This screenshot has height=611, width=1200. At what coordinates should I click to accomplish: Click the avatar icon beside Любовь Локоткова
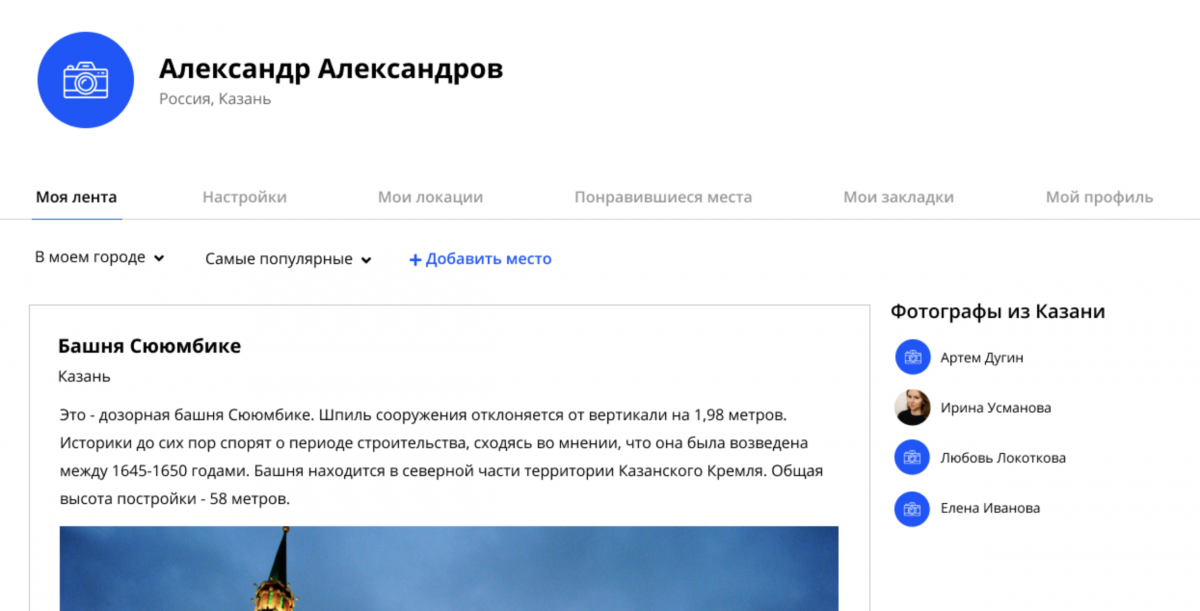[x=912, y=458]
